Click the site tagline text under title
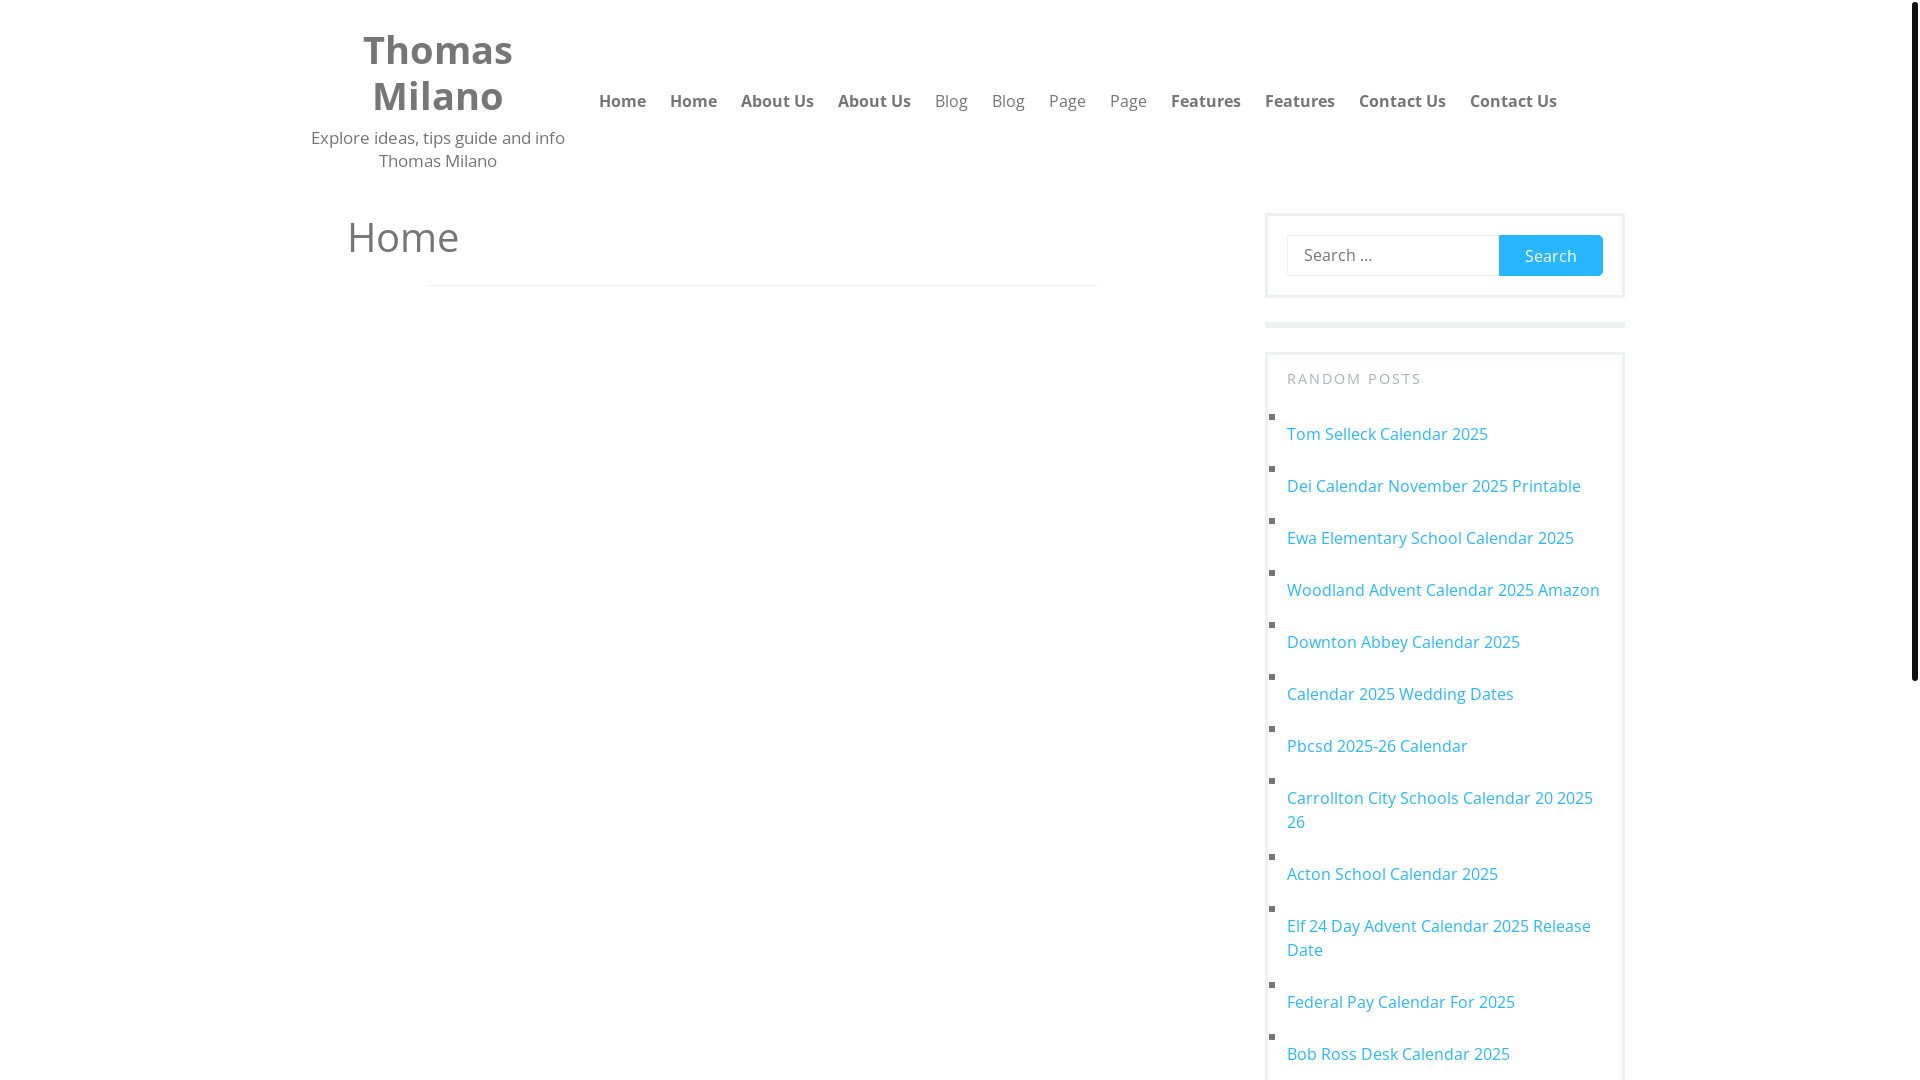1920x1080 pixels. [x=437, y=149]
